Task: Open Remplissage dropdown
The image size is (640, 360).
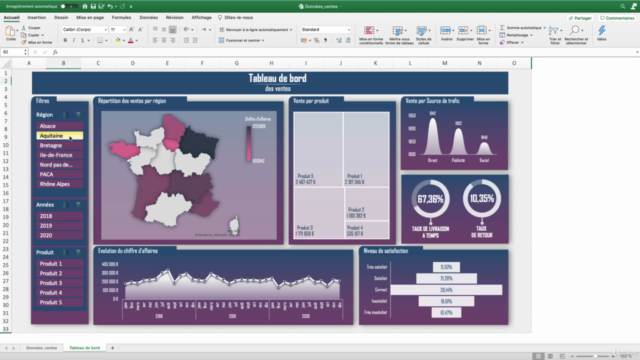Action: [x=516, y=35]
